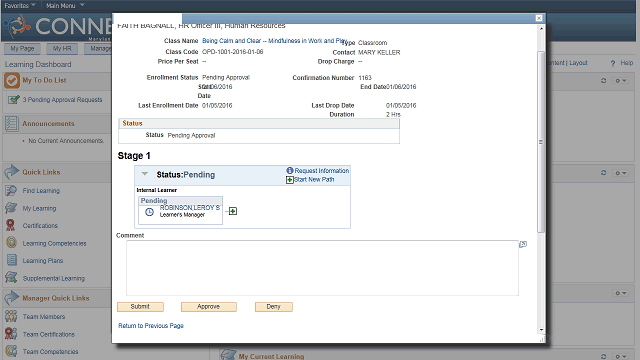
Task: Switch to the Manager tab
Action: pos(98,49)
